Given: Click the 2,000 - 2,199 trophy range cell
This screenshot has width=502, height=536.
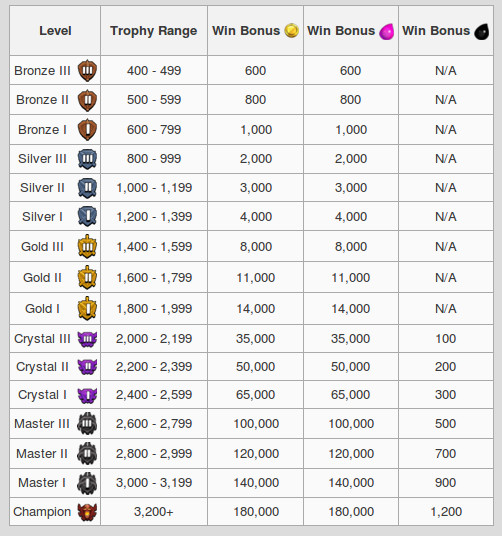Looking at the screenshot, I should [154, 339].
